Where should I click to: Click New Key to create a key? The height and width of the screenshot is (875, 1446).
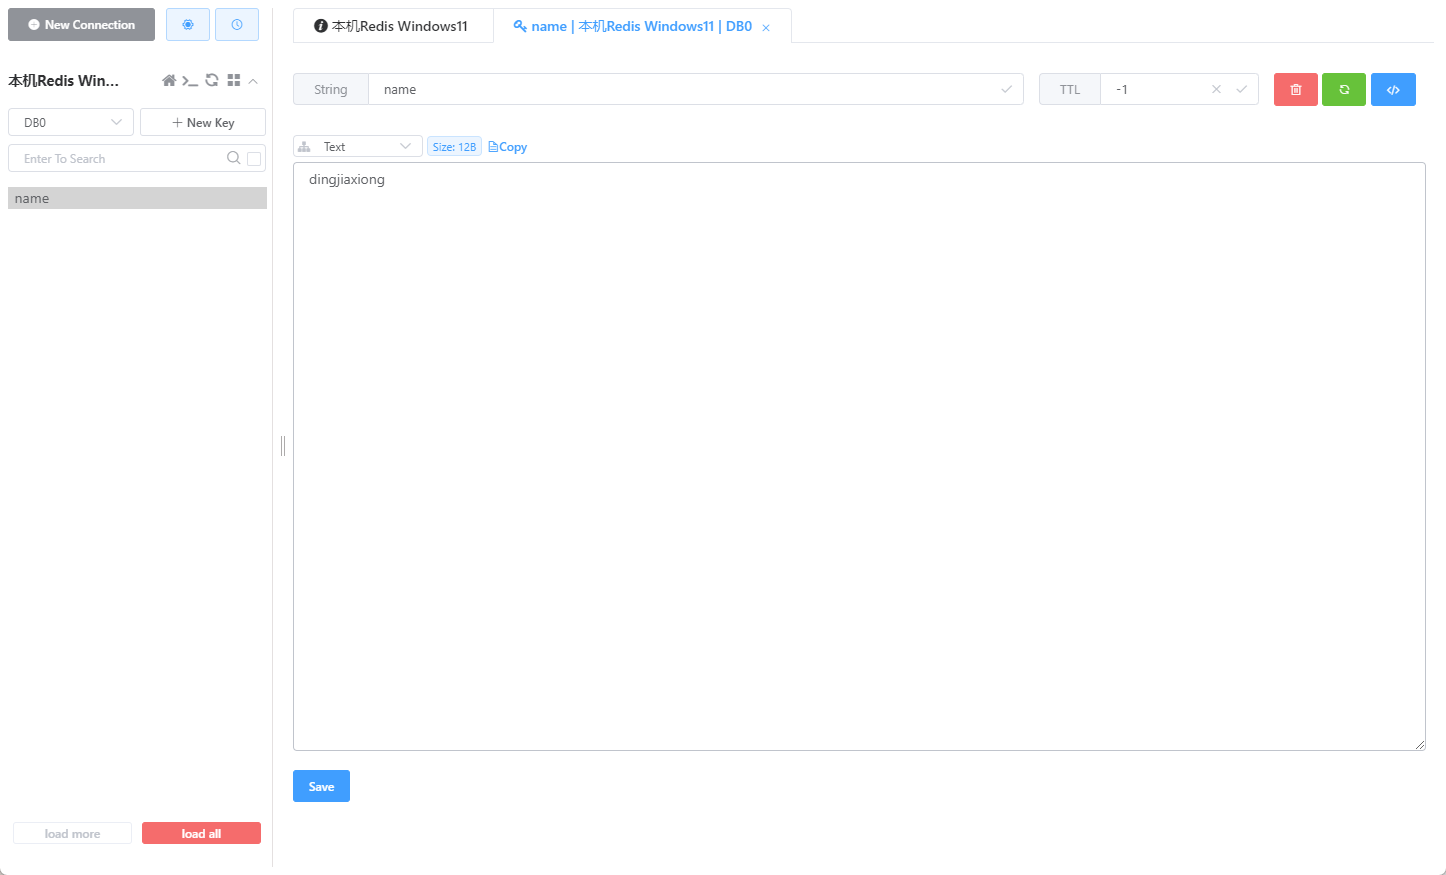pyautogui.click(x=203, y=121)
